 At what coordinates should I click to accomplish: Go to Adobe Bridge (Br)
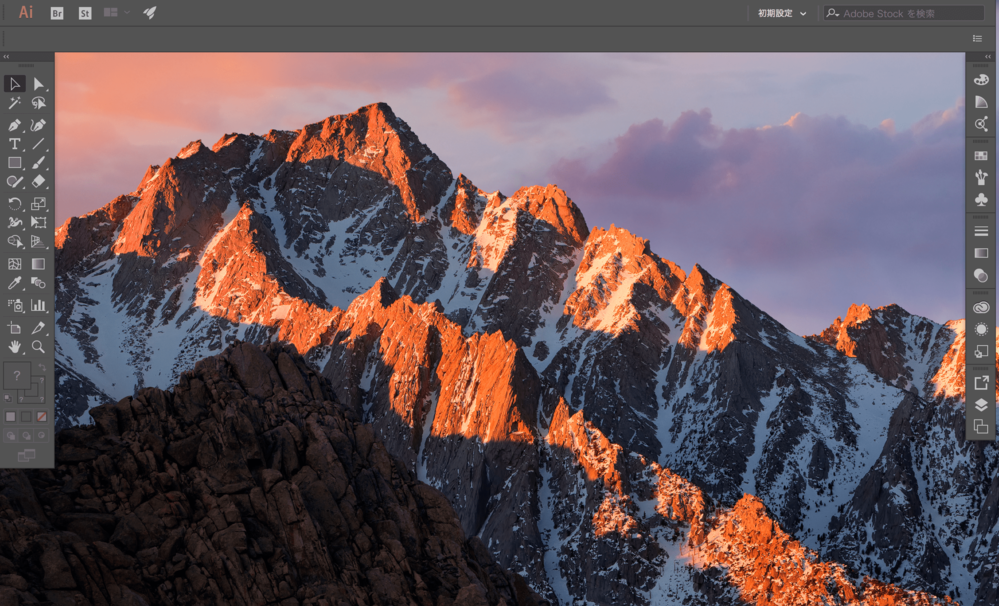point(57,13)
